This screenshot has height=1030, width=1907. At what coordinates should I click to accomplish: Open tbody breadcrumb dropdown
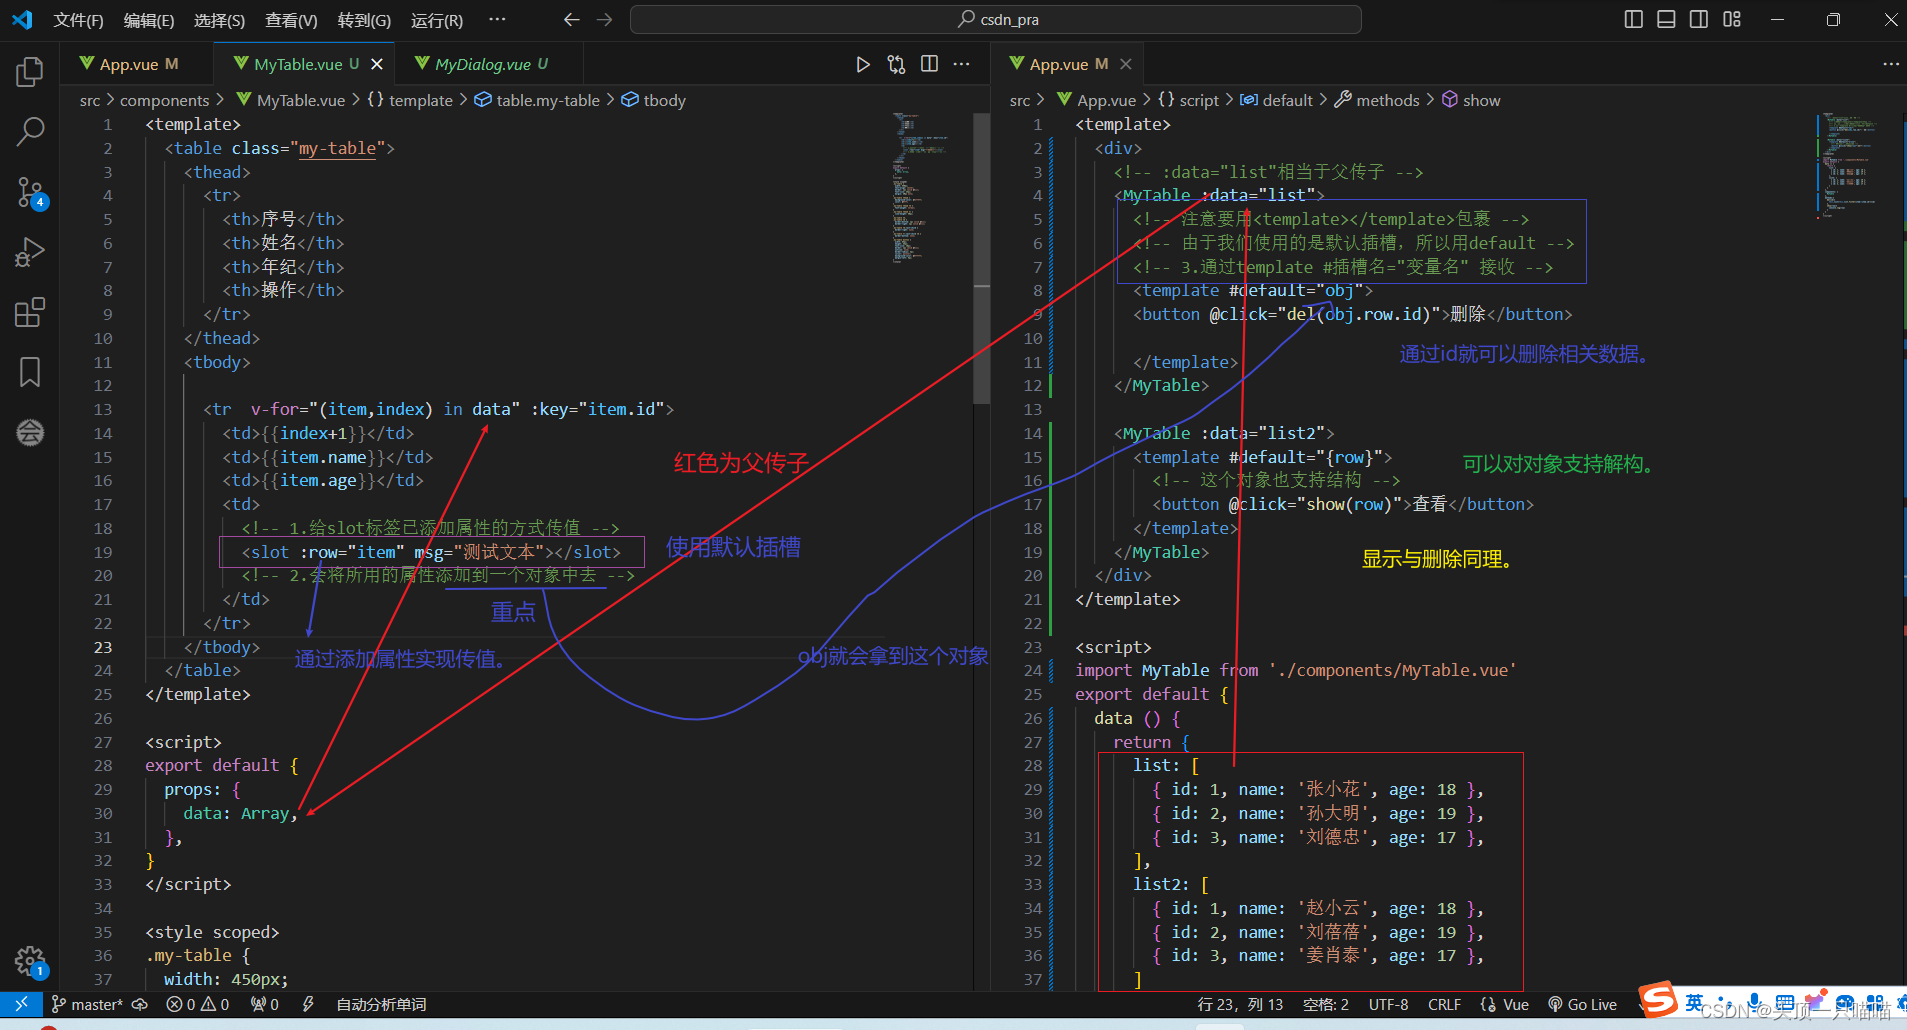654,100
